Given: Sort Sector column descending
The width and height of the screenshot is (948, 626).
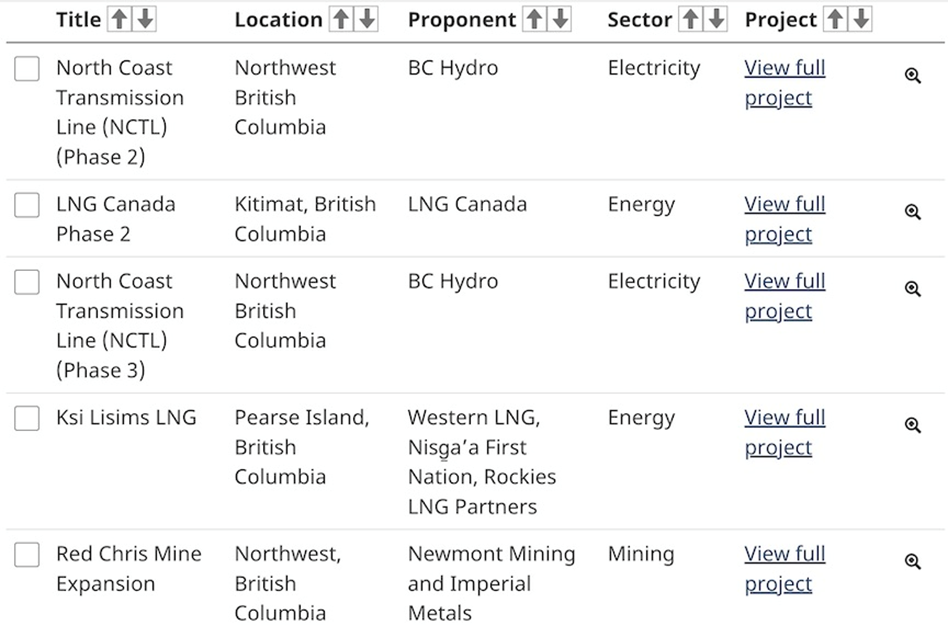Looking at the screenshot, I should coord(715,19).
